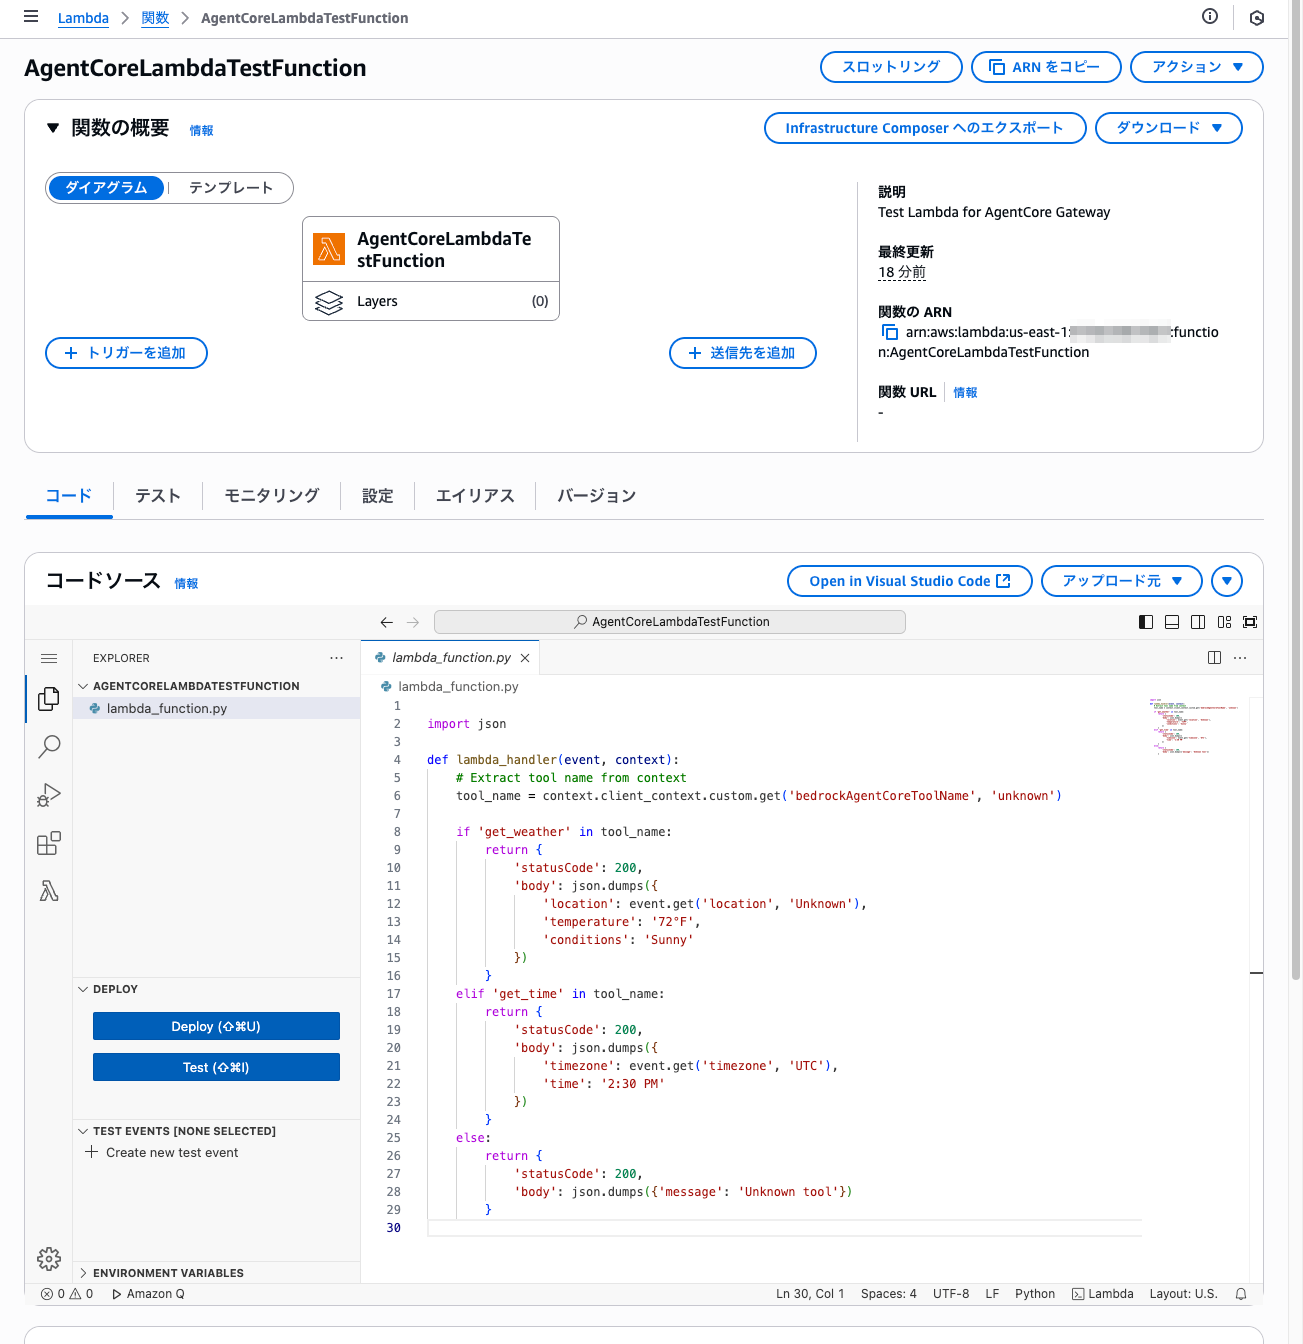Click the Lambda function icon in diagram
Viewport: 1303px width, 1344px height.
click(x=329, y=249)
